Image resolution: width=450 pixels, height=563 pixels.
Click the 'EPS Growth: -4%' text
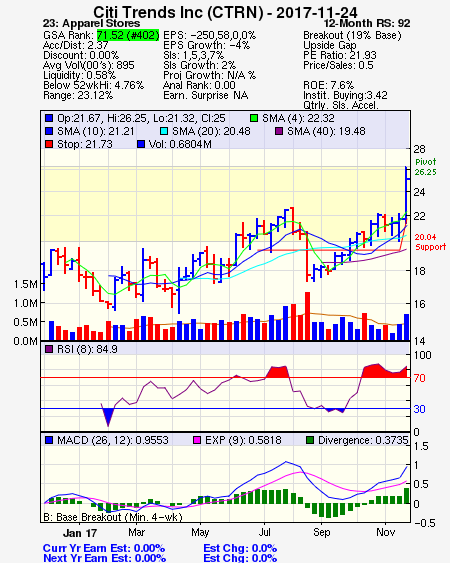click(207, 45)
